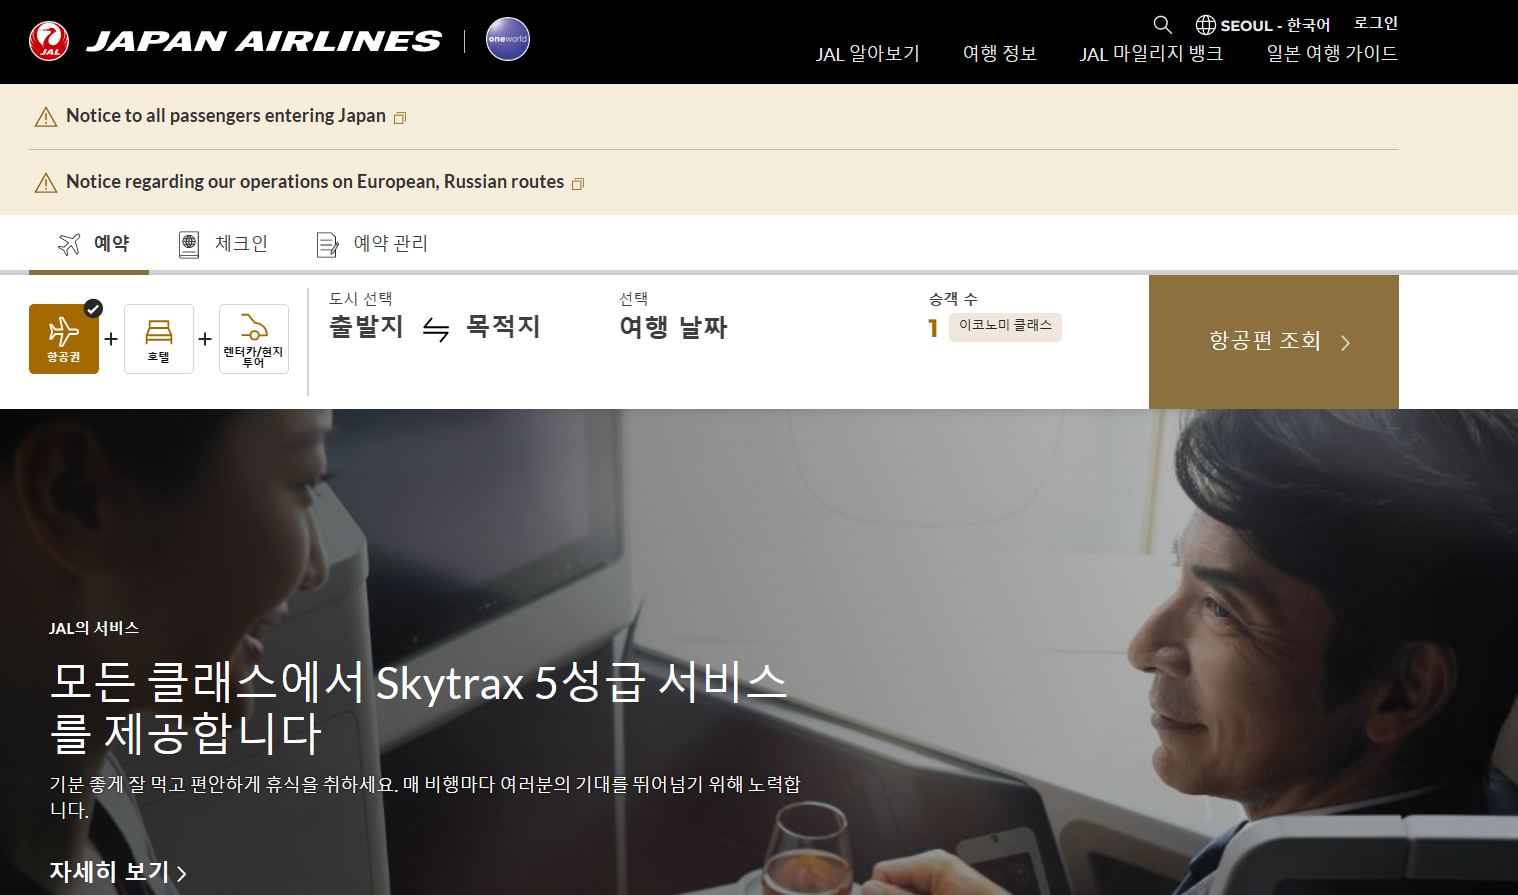Click airplane icon on 예약 tab
The height and width of the screenshot is (895, 1518).
click(69, 244)
